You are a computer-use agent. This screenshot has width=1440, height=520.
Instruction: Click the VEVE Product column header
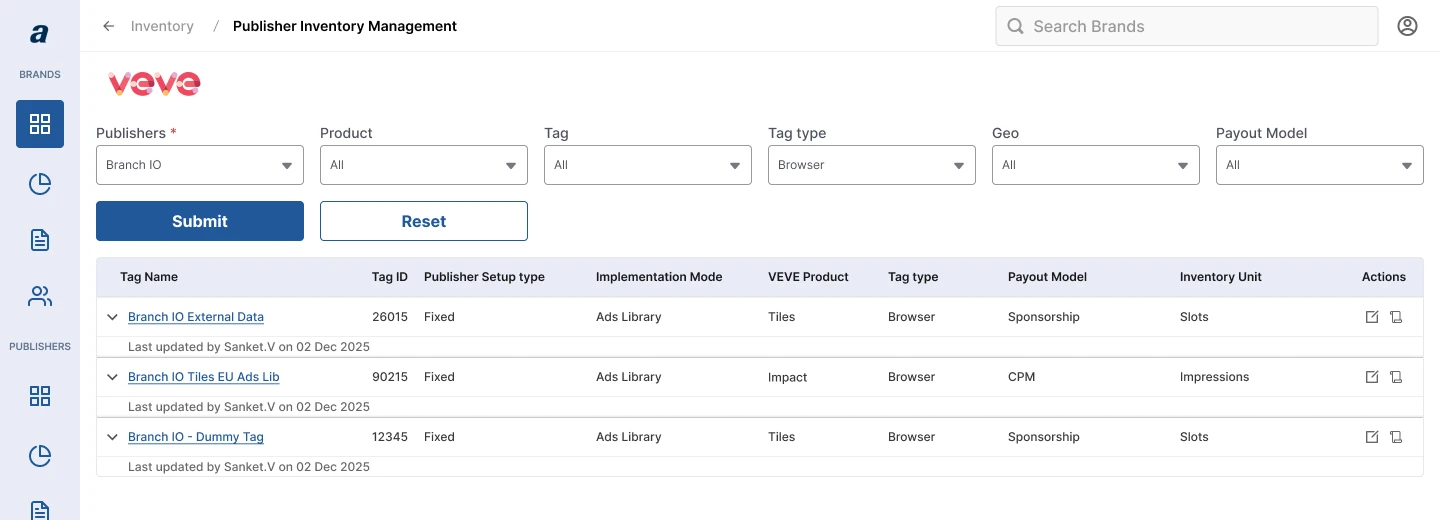(808, 277)
